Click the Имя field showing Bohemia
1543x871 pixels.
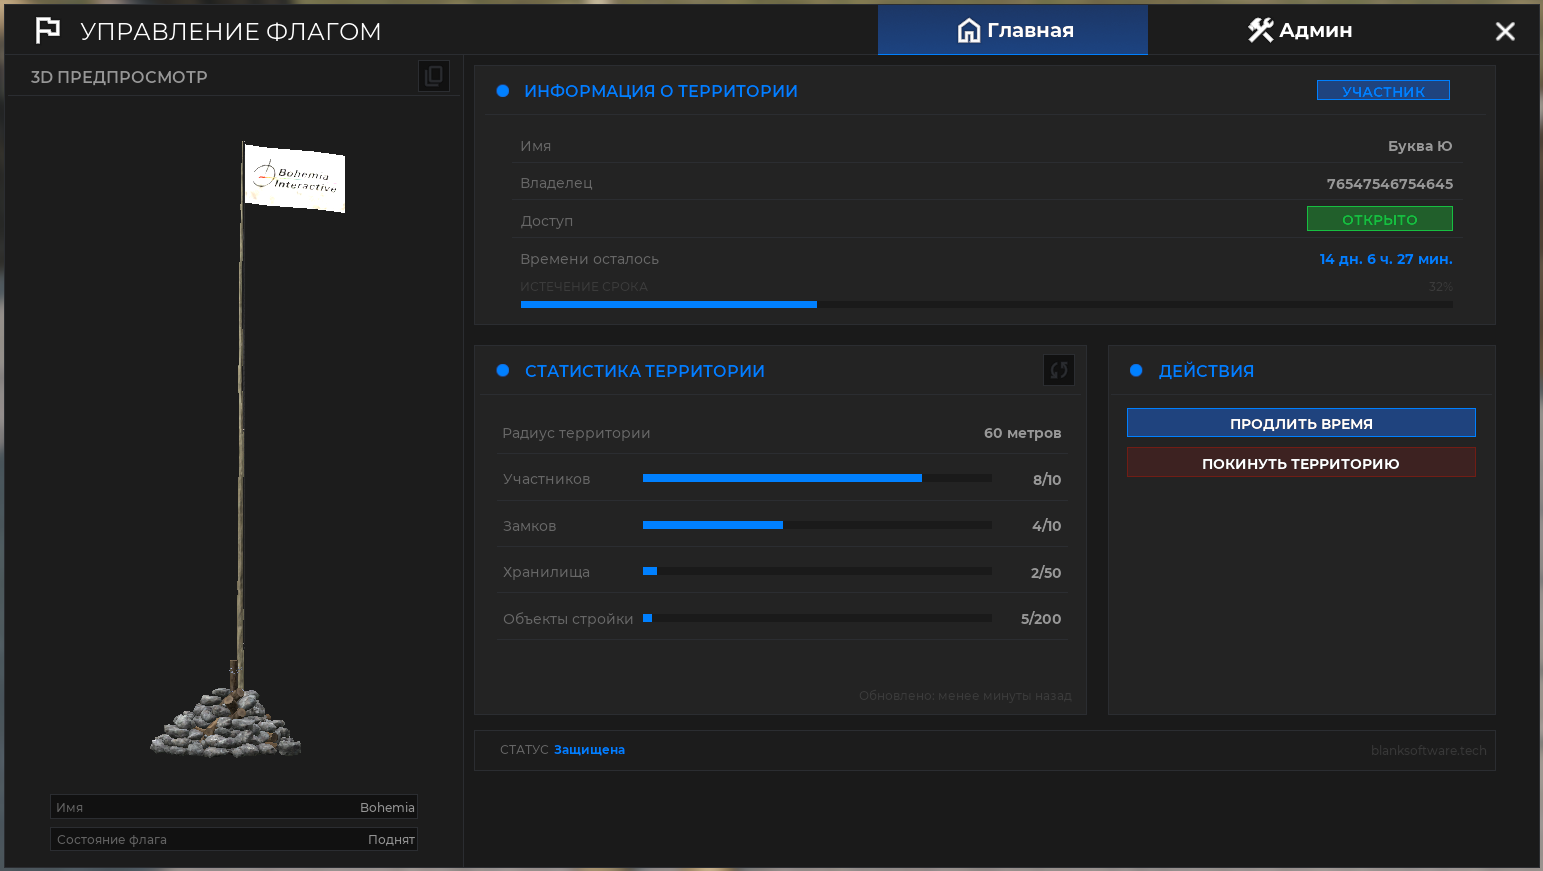(234, 807)
